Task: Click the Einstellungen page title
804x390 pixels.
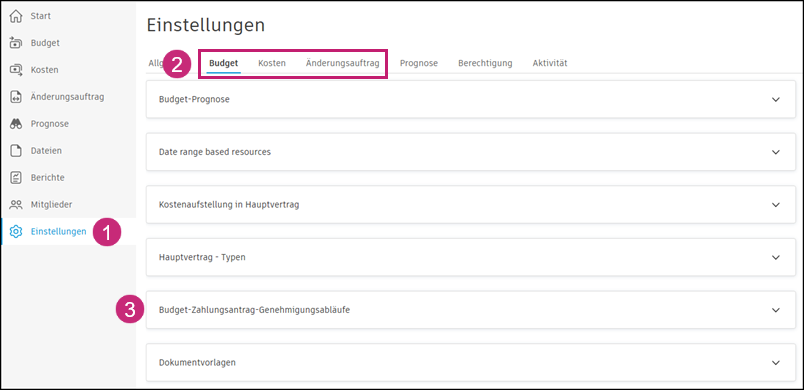Action: [x=206, y=25]
